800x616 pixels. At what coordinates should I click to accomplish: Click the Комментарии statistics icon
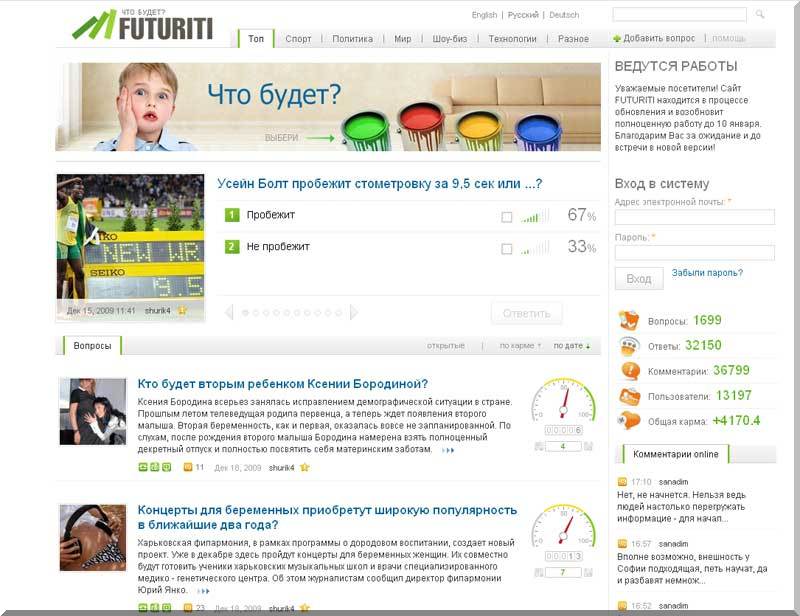pyautogui.click(x=629, y=371)
